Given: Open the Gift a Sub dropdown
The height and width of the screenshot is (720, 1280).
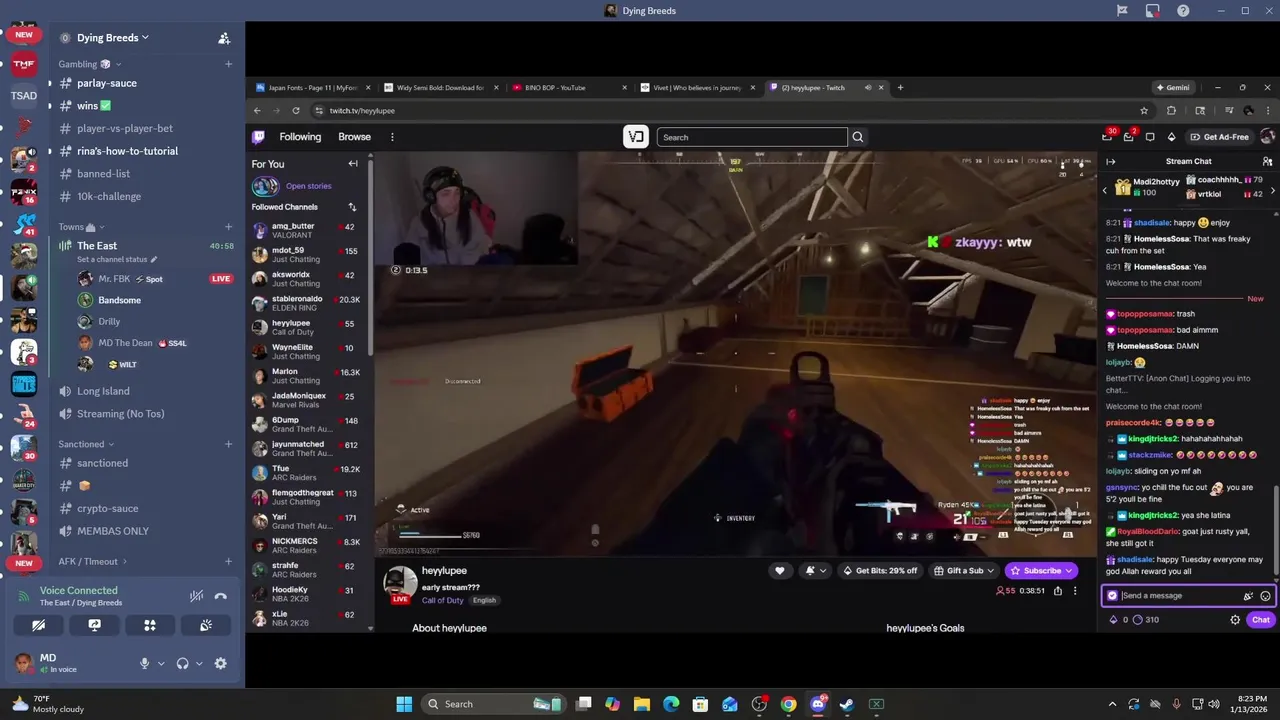Looking at the screenshot, I should coord(964,571).
